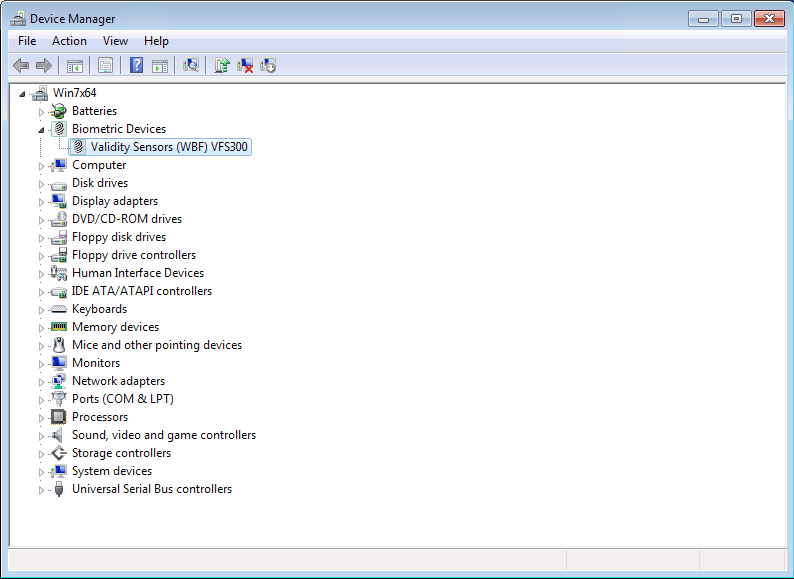Expand the Floppy drive controllers category
This screenshot has width=794, height=579.
pyautogui.click(x=42, y=256)
